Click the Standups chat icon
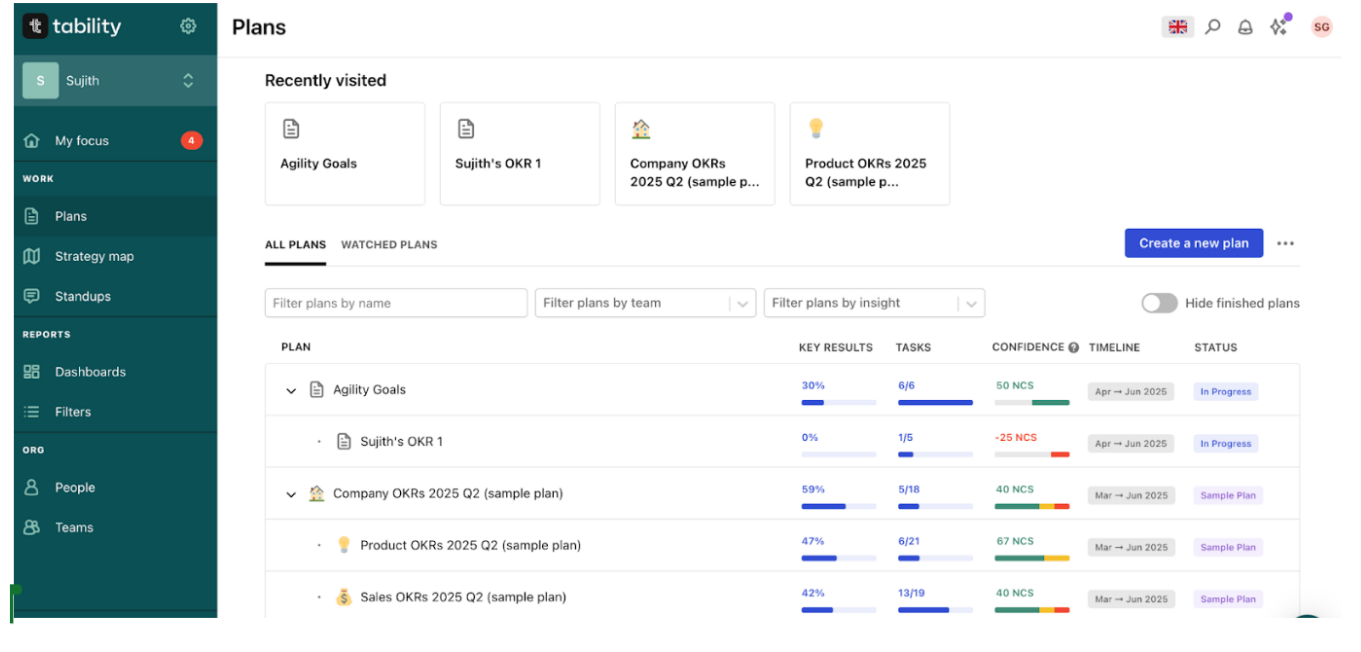1361x652 pixels. click(x=32, y=296)
